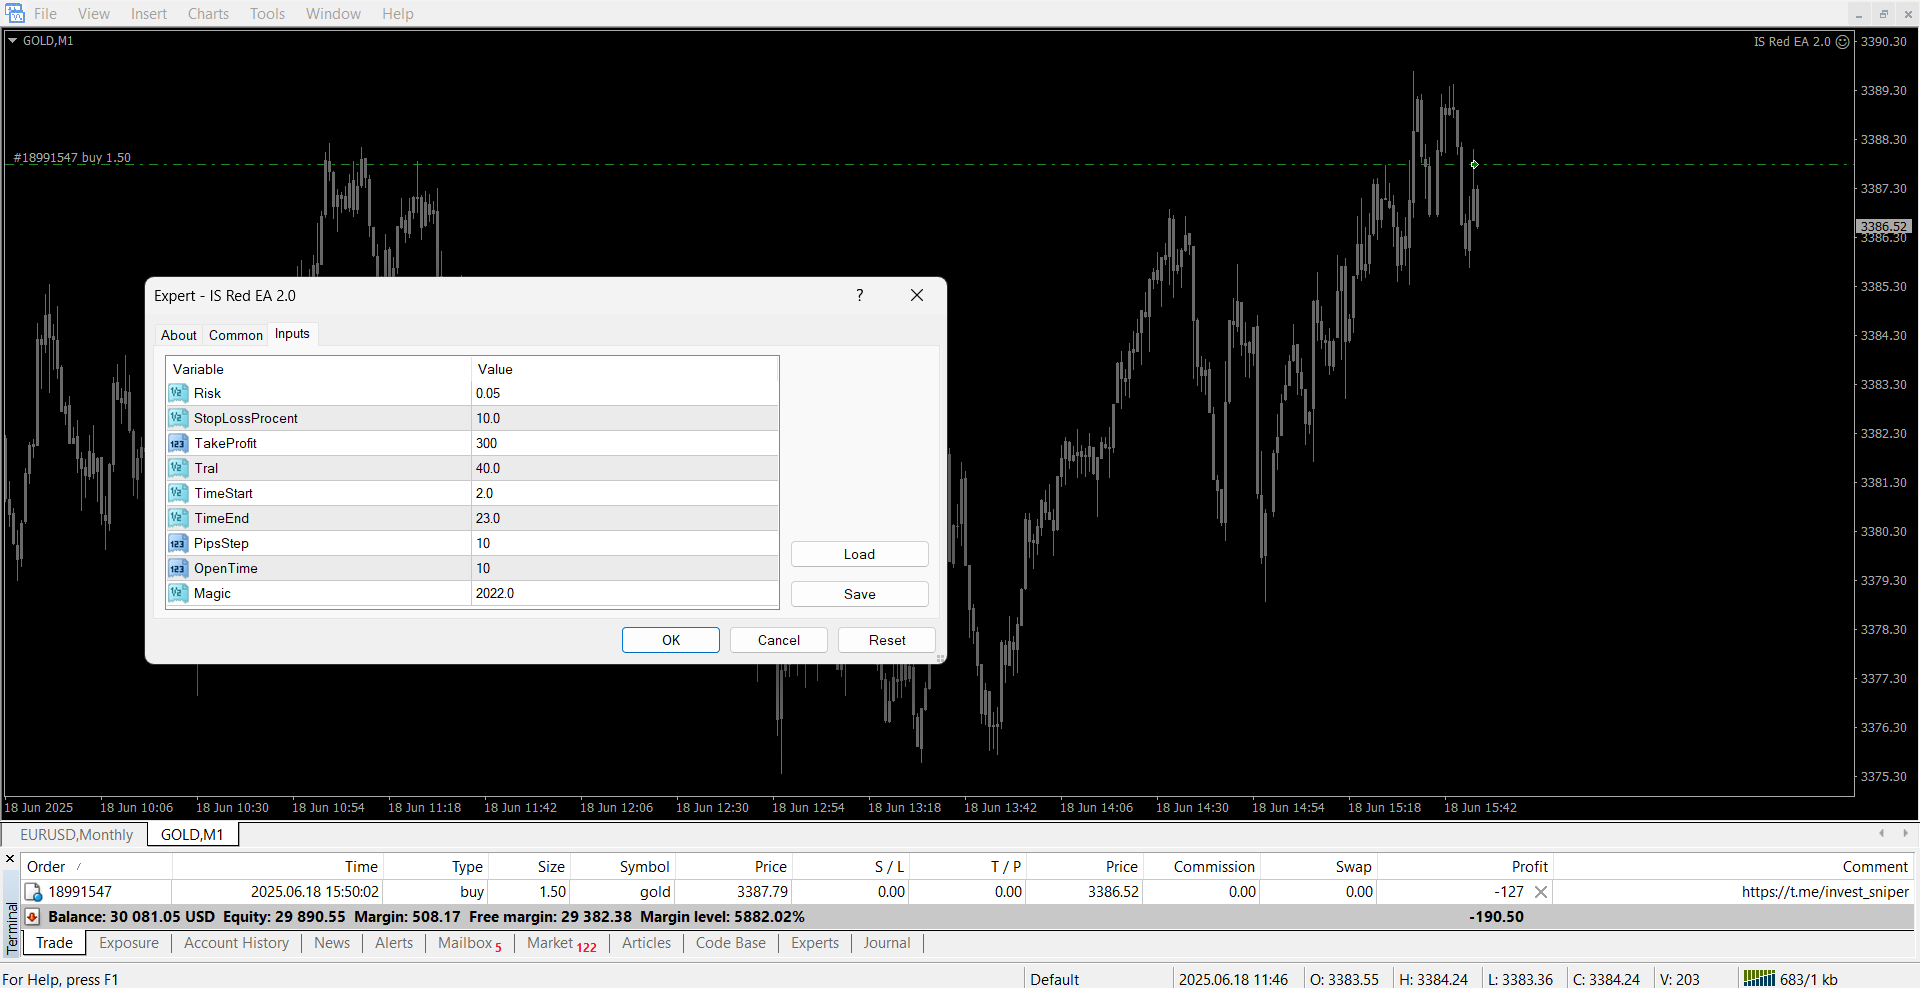This screenshot has height=988, width=1920.
Task: Close the Terminal panel with its X icon
Action: pyautogui.click(x=10, y=859)
